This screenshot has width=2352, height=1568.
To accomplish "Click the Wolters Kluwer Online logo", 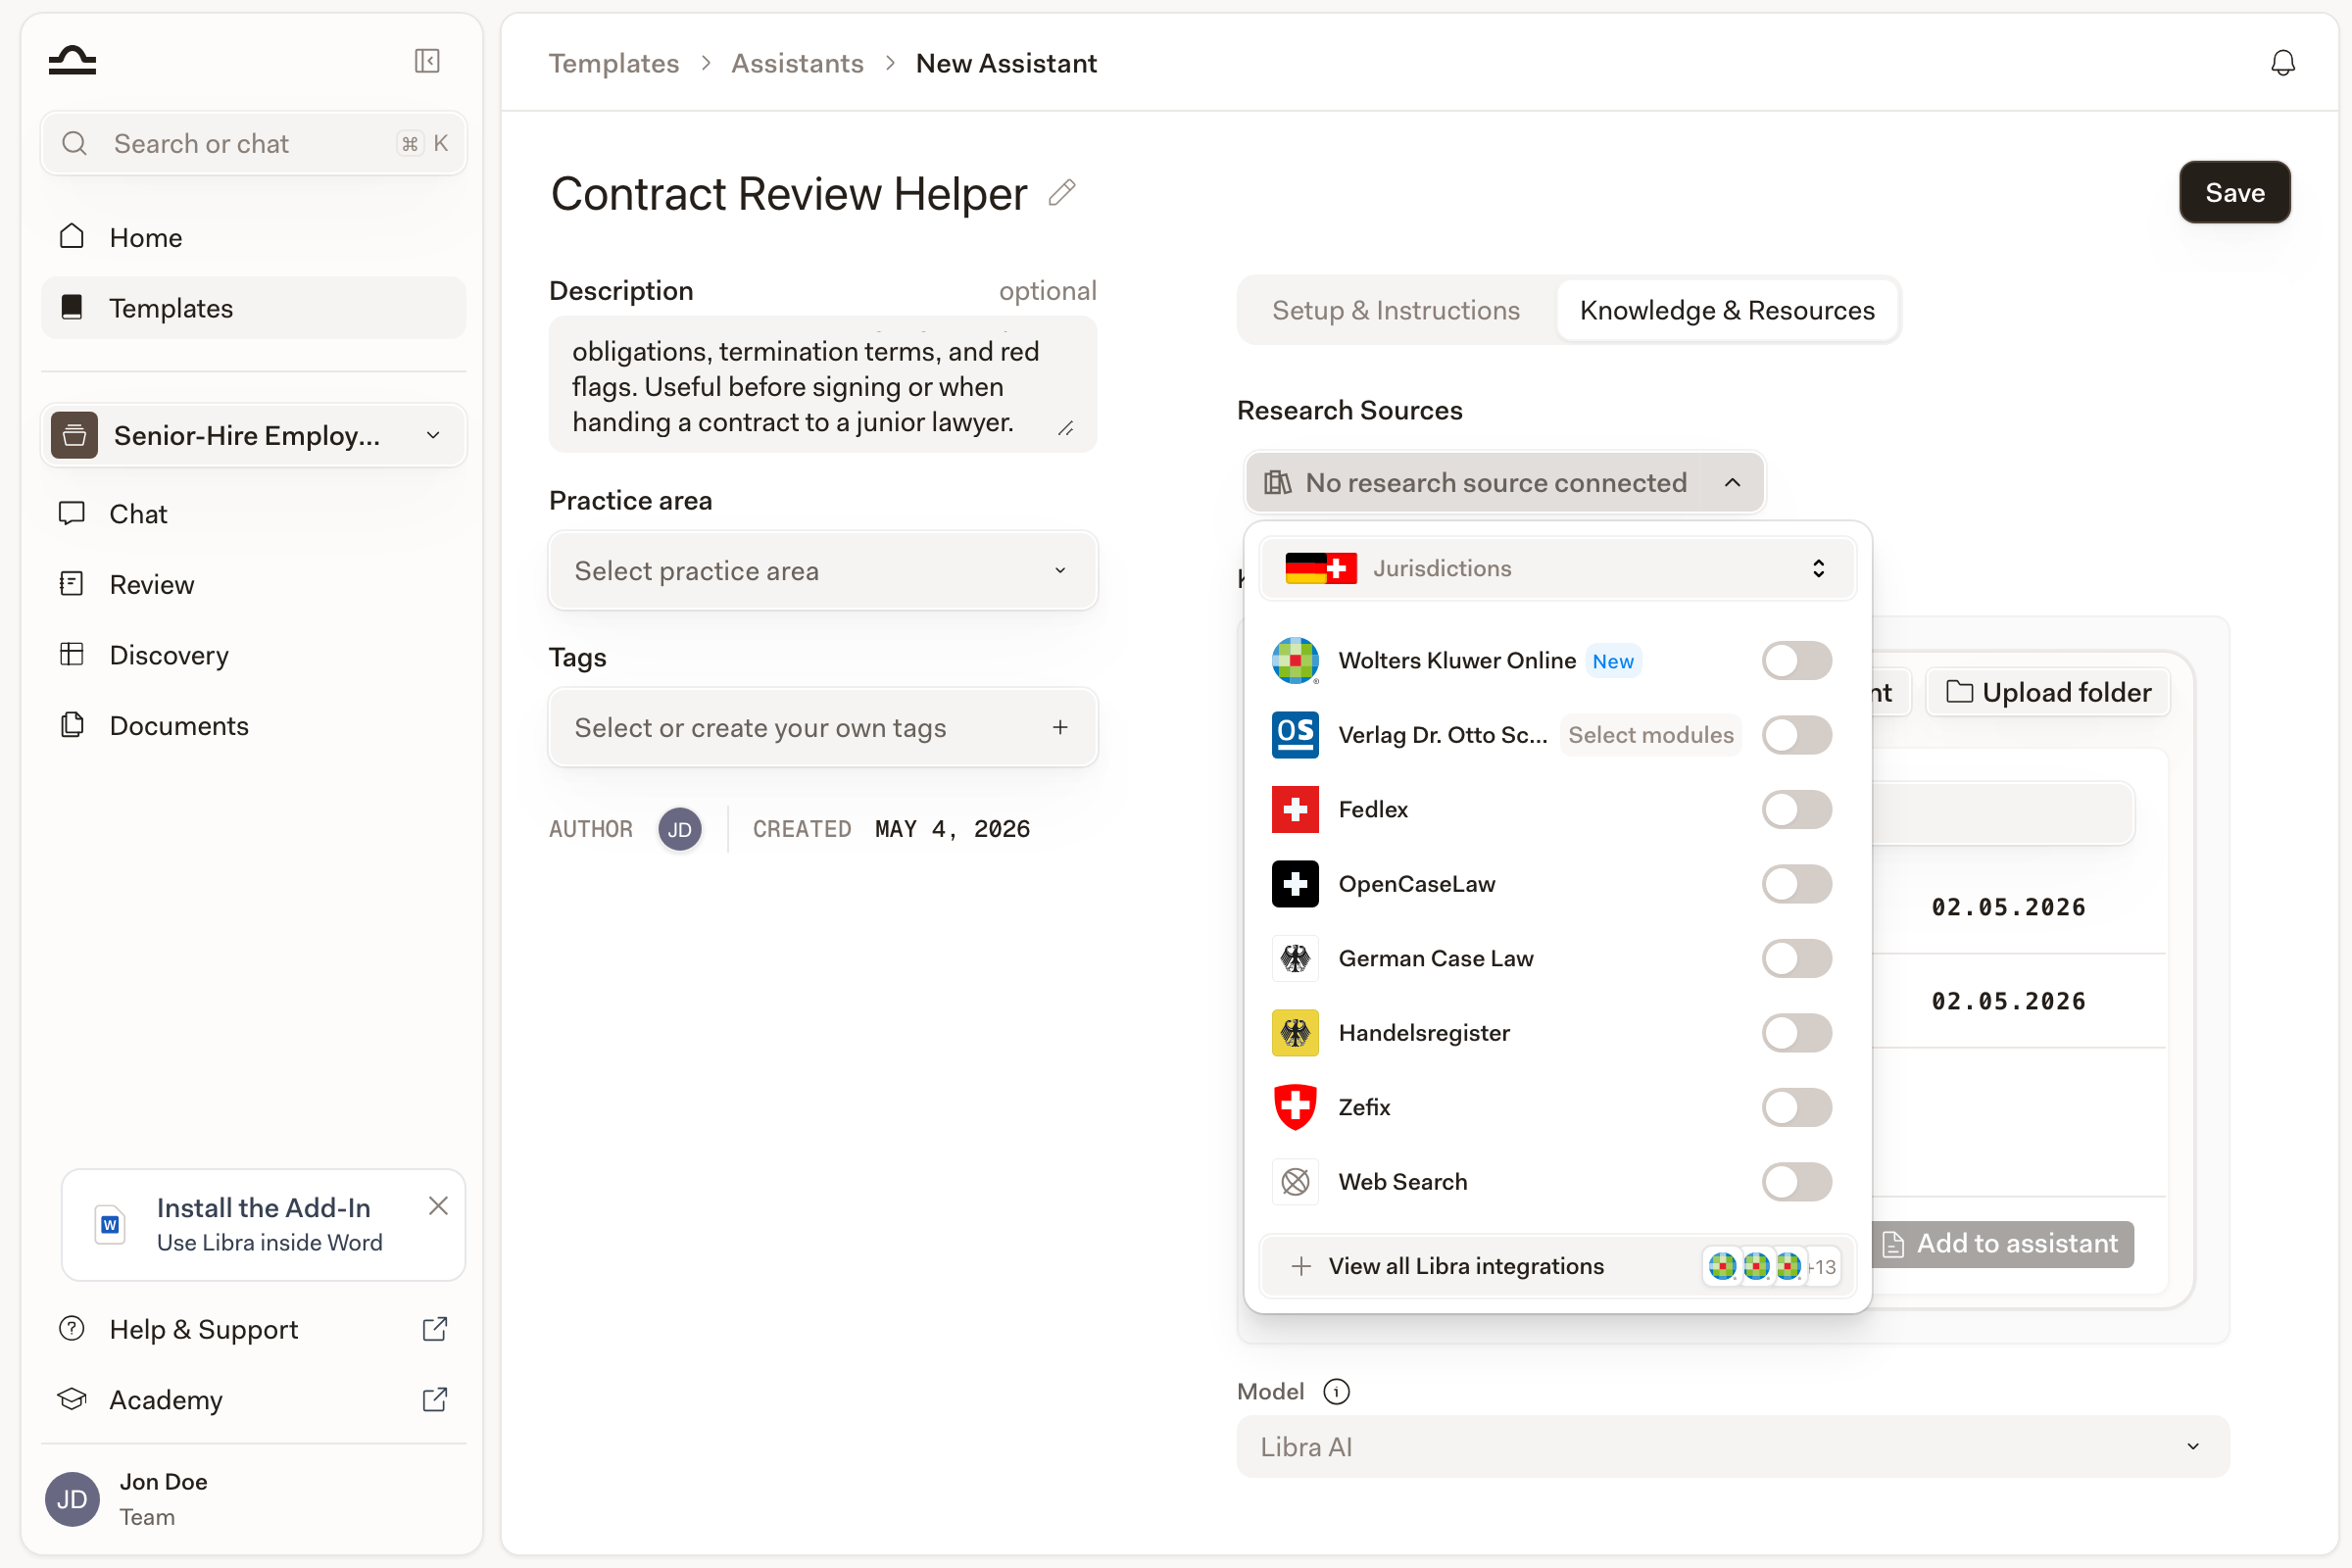I will (1295, 660).
